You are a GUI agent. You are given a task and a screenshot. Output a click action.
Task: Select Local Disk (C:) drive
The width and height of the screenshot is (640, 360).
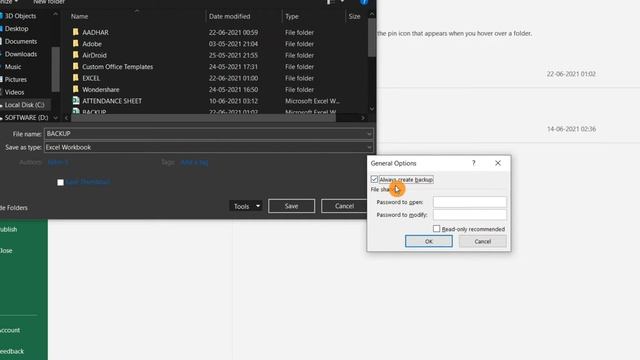[24, 105]
